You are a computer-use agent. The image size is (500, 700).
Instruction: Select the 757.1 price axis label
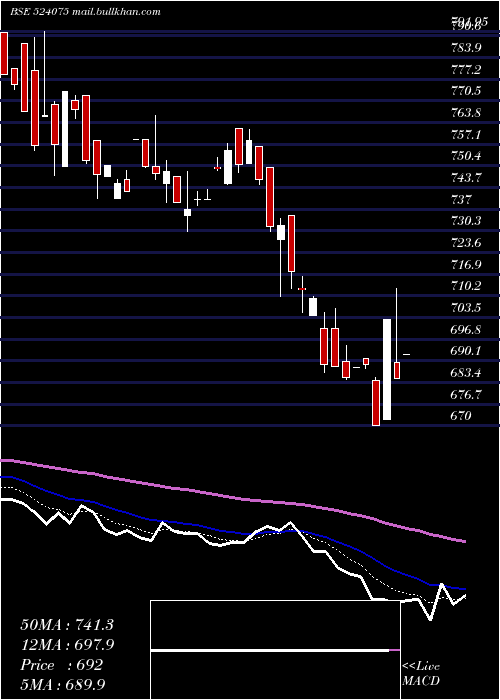[x=466, y=134]
